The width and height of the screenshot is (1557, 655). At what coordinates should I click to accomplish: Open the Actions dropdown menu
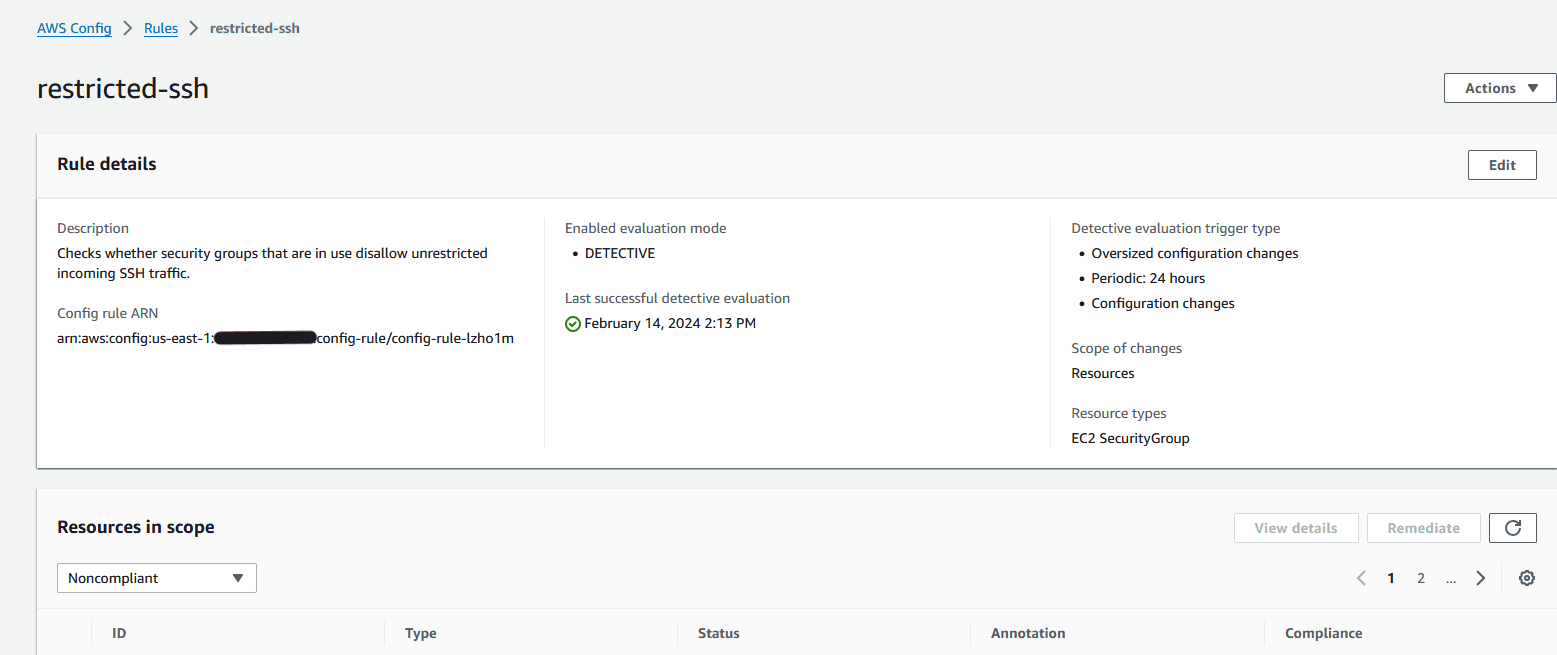pos(1500,88)
